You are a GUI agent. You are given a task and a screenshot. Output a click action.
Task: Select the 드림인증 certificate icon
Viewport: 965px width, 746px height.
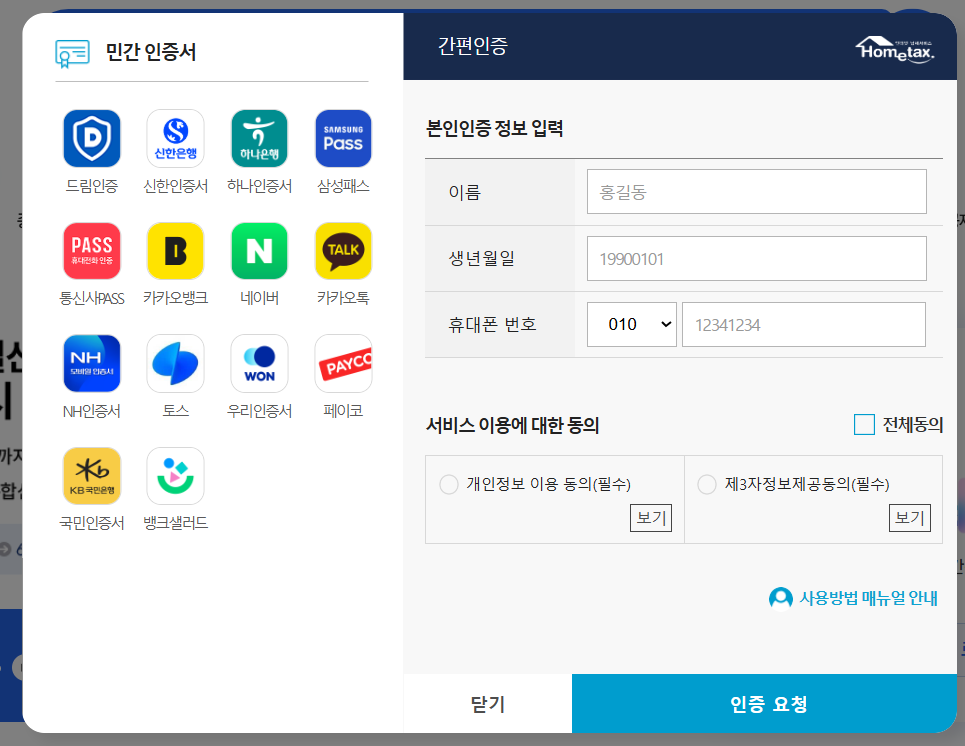click(92, 138)
